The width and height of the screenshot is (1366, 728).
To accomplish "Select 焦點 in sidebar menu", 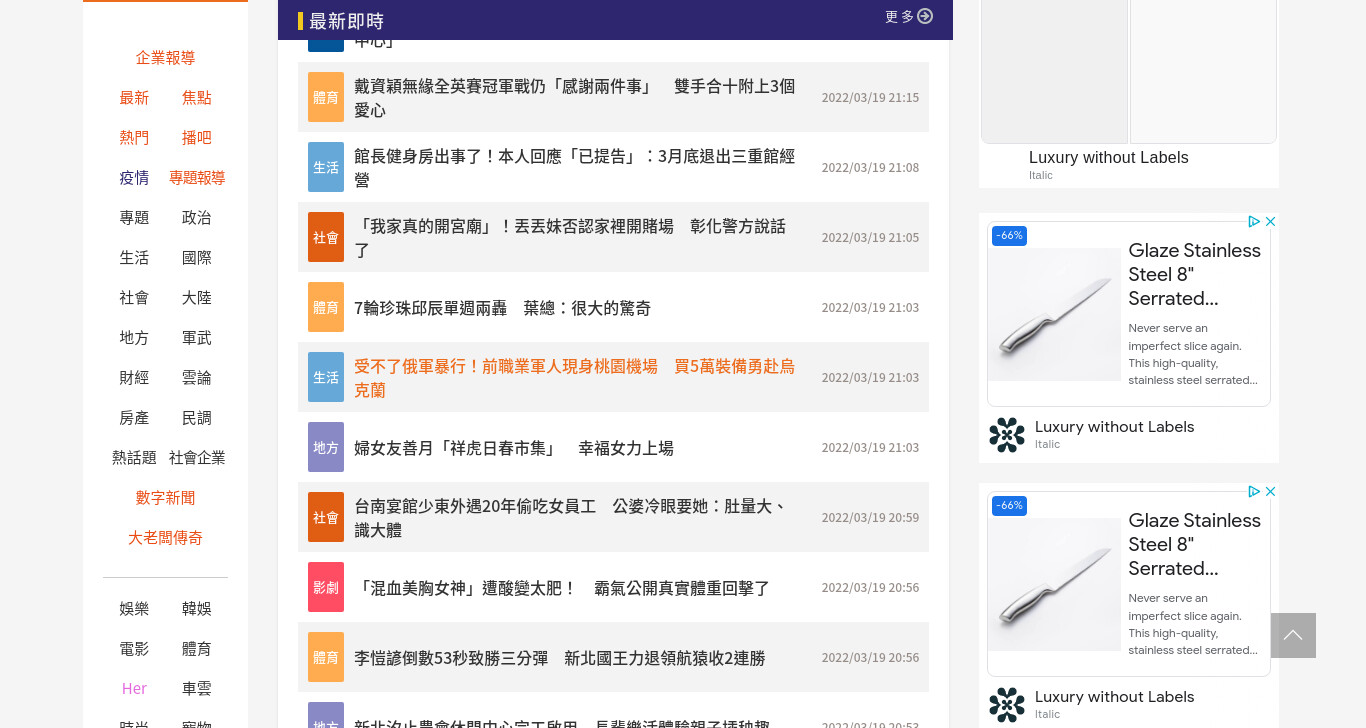I will pyautogui.click(x=196, y=98).
